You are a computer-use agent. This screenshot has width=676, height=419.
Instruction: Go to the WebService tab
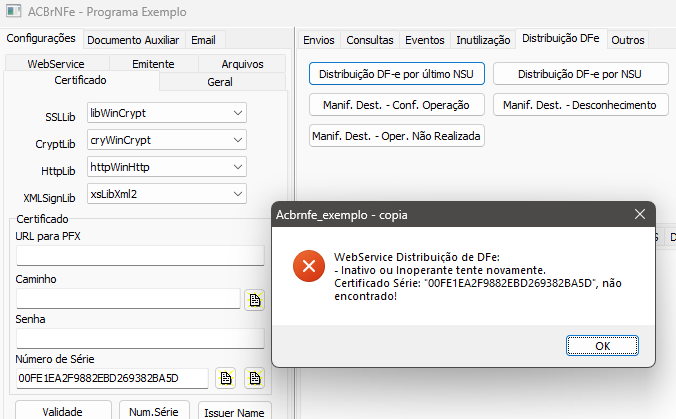pos(56,64)
